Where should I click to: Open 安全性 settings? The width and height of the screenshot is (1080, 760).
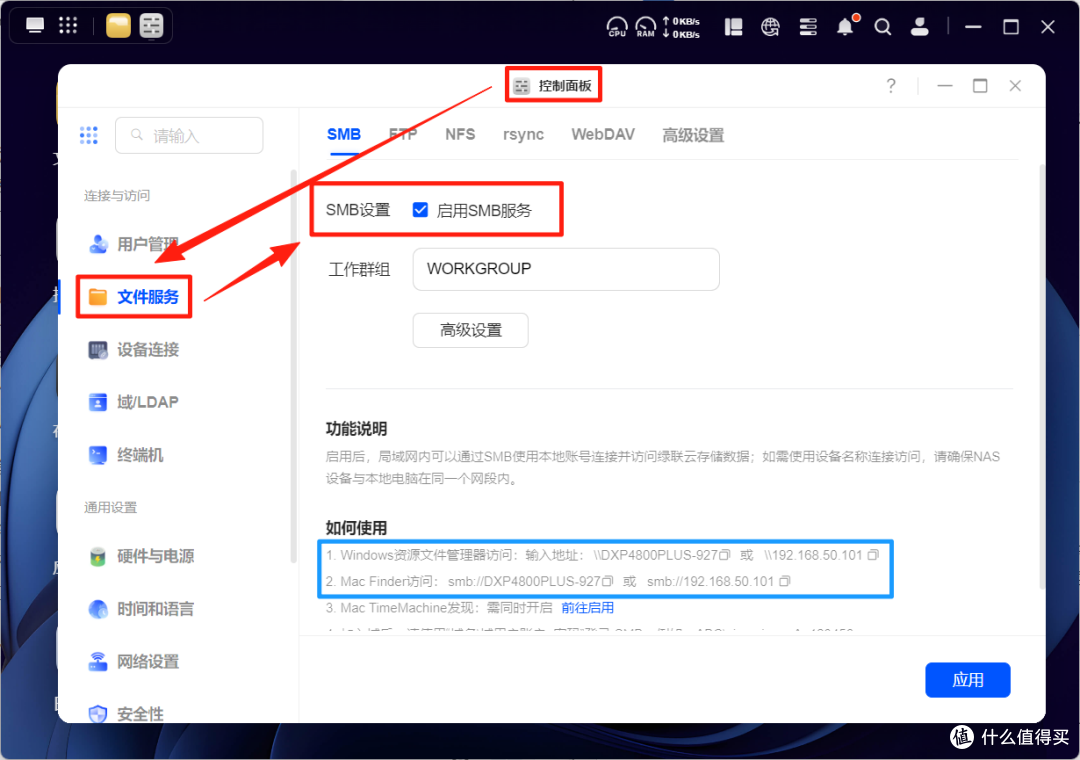[127, 714]
